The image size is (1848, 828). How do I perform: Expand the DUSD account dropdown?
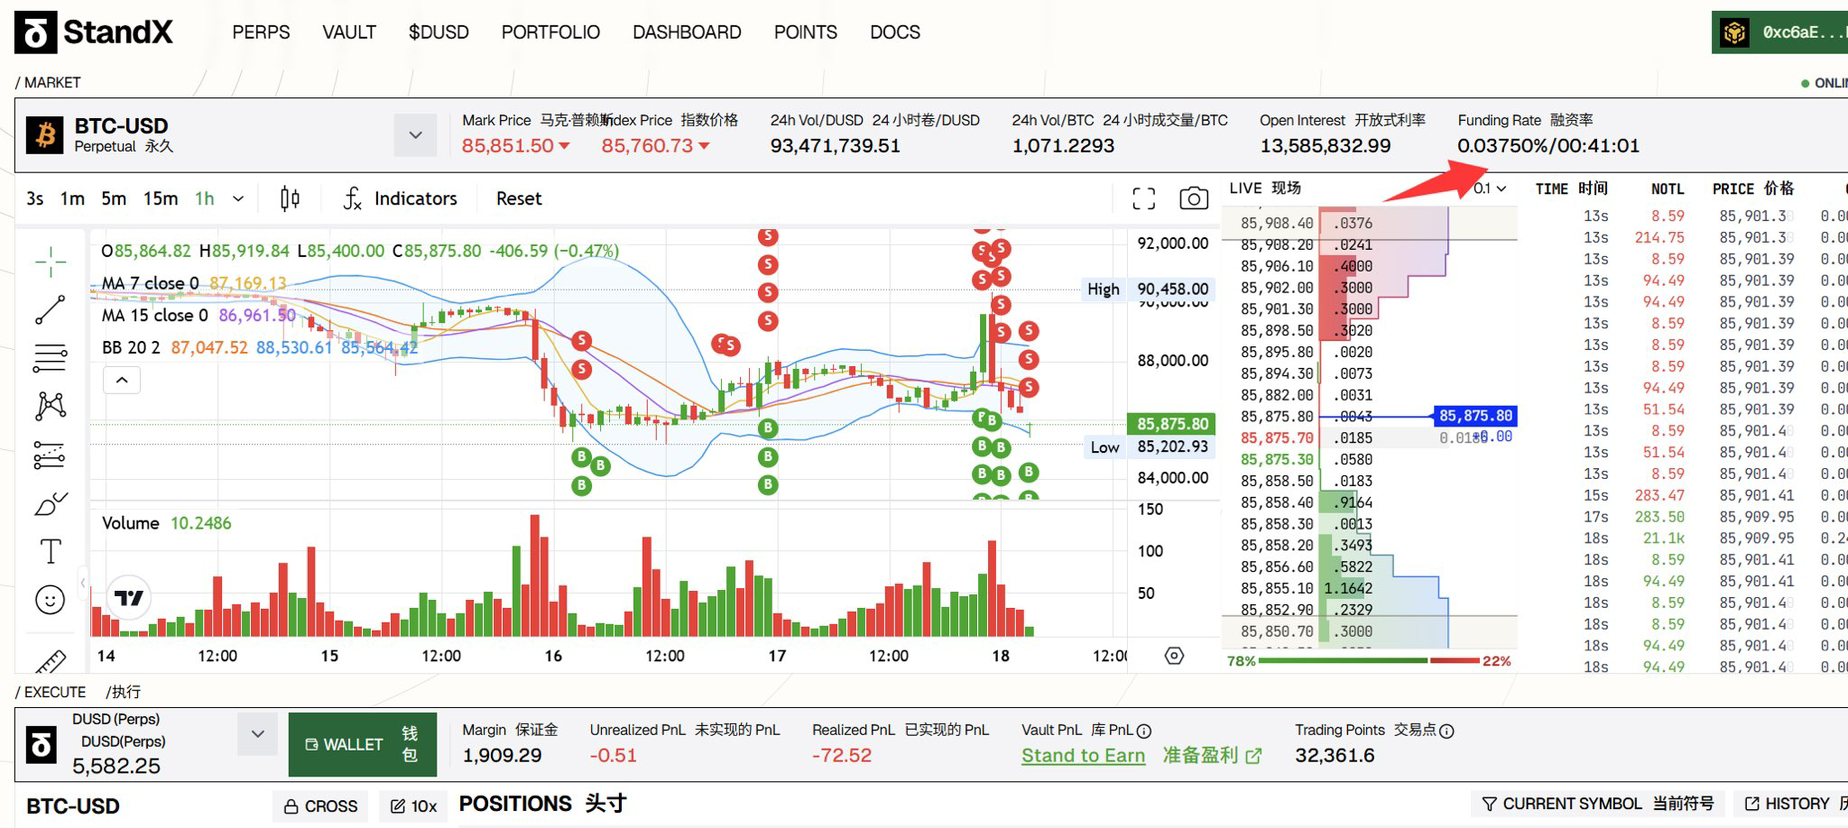click(257, 734)
